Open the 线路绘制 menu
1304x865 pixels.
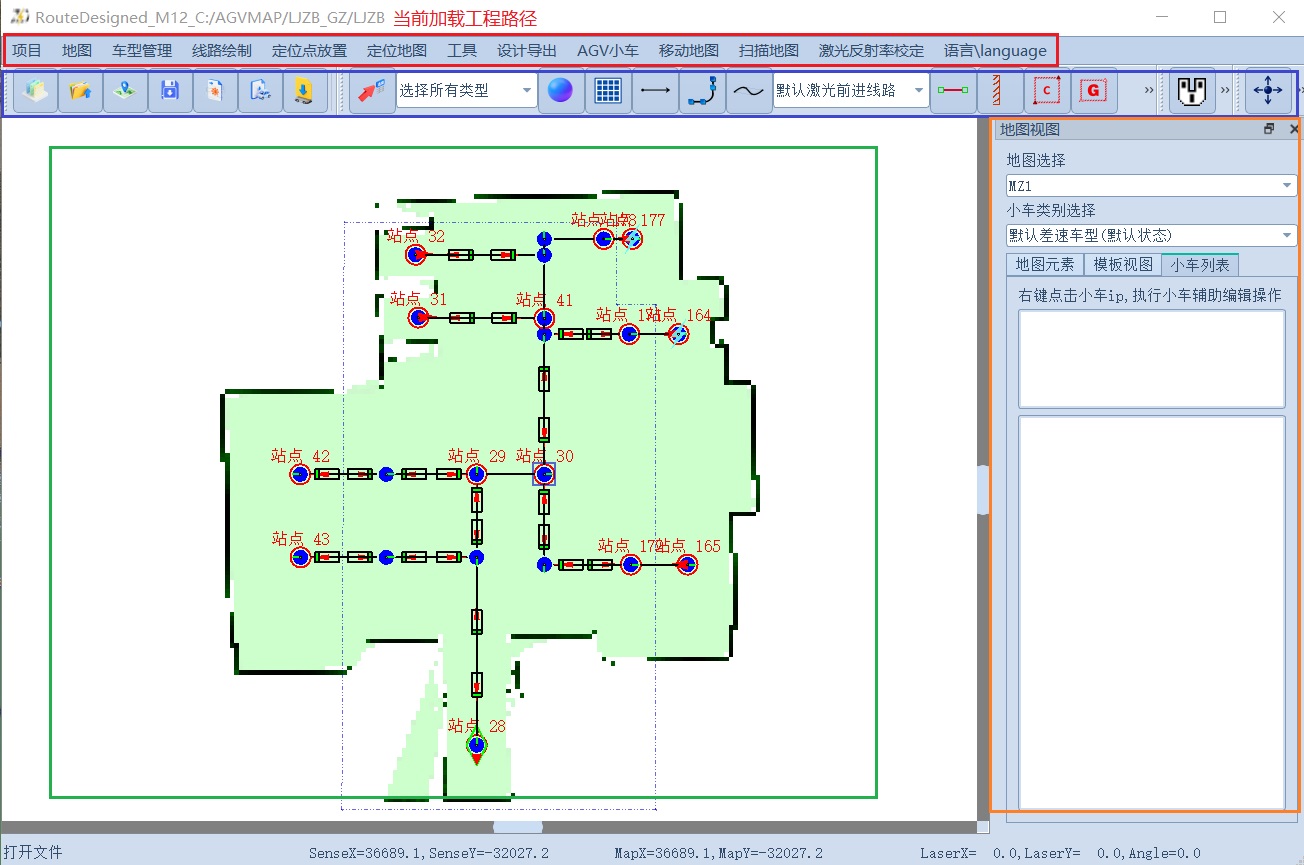coord(222,50)
